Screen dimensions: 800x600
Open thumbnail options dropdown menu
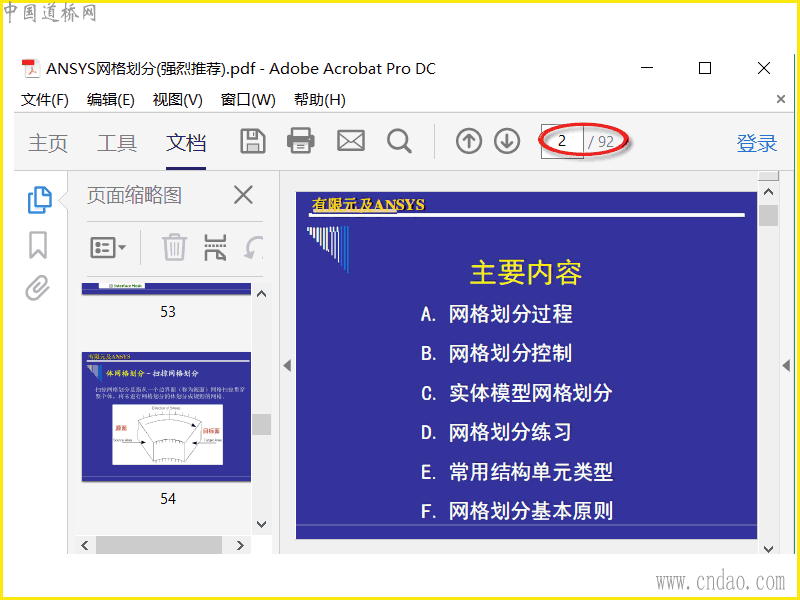pos(108,248)
